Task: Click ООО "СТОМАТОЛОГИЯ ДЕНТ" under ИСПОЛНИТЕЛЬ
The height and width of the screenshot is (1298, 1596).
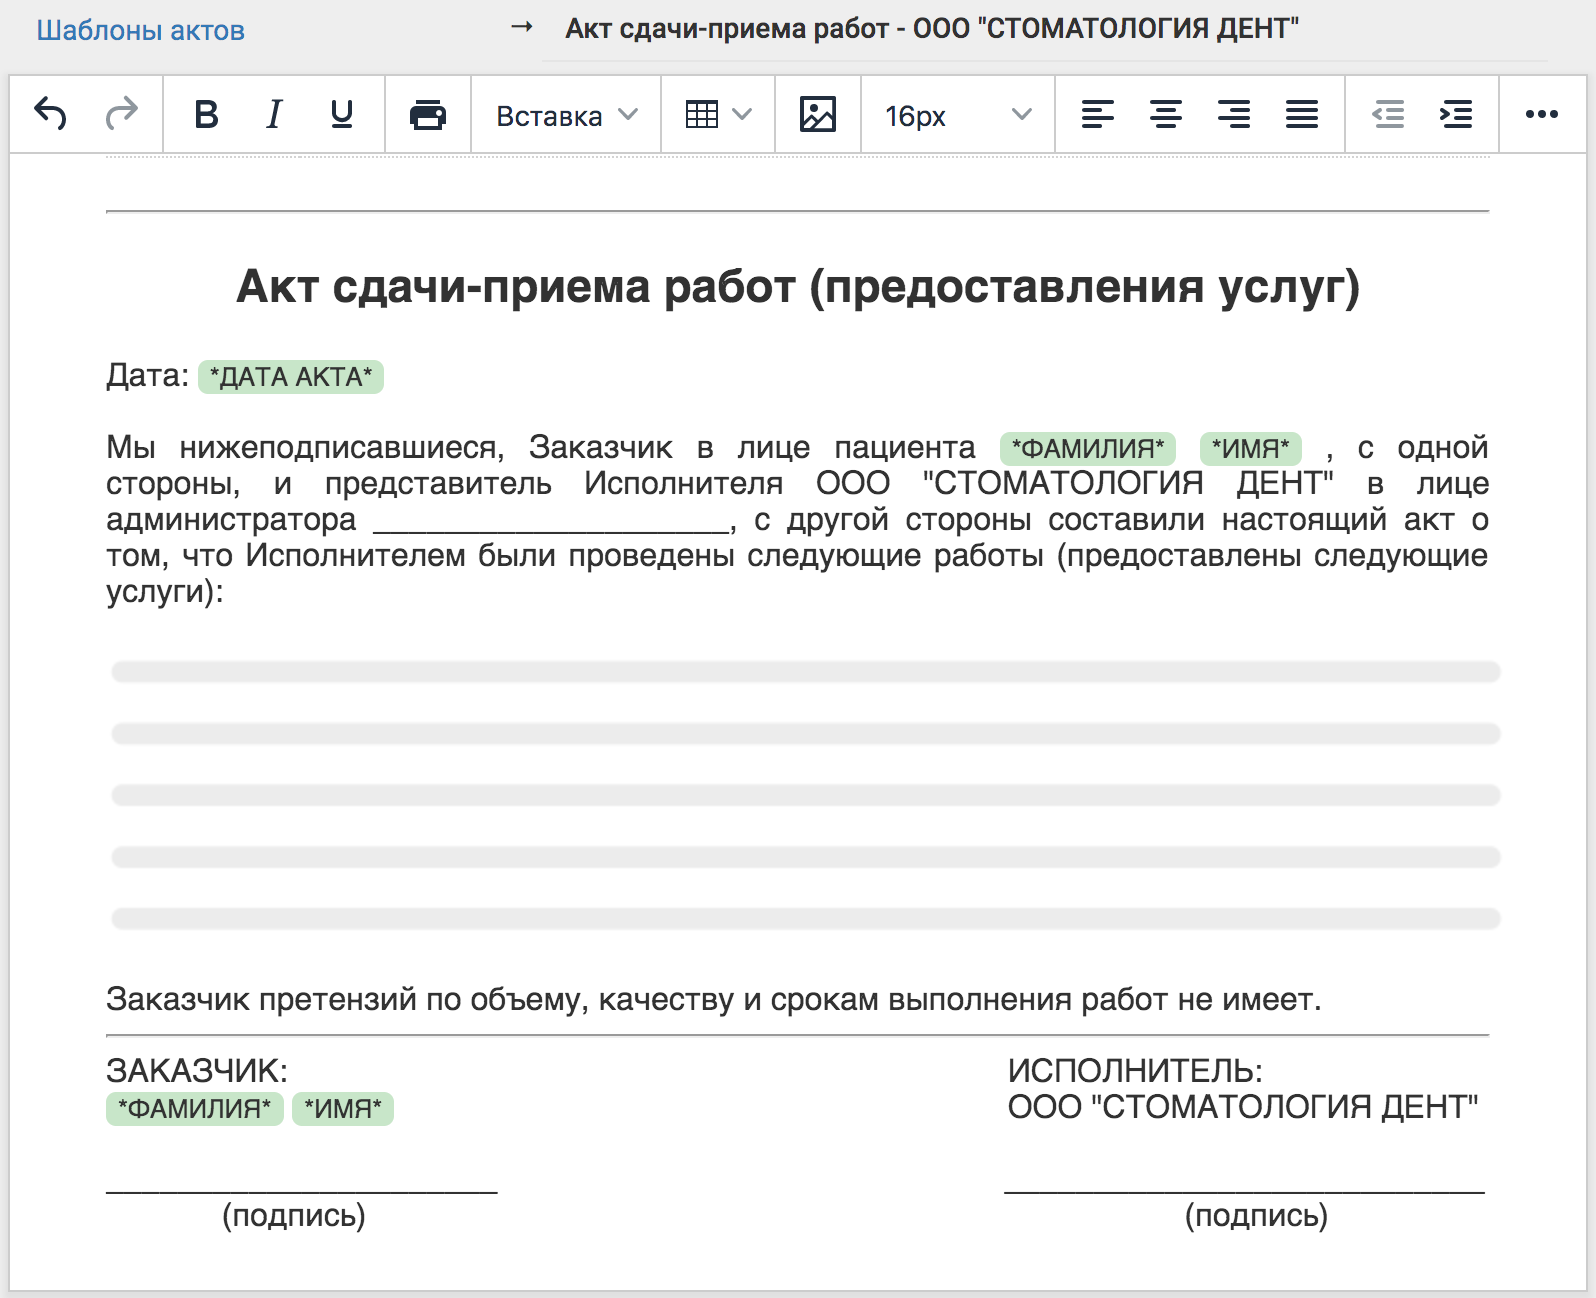Action: (x=1243, y=1107)
